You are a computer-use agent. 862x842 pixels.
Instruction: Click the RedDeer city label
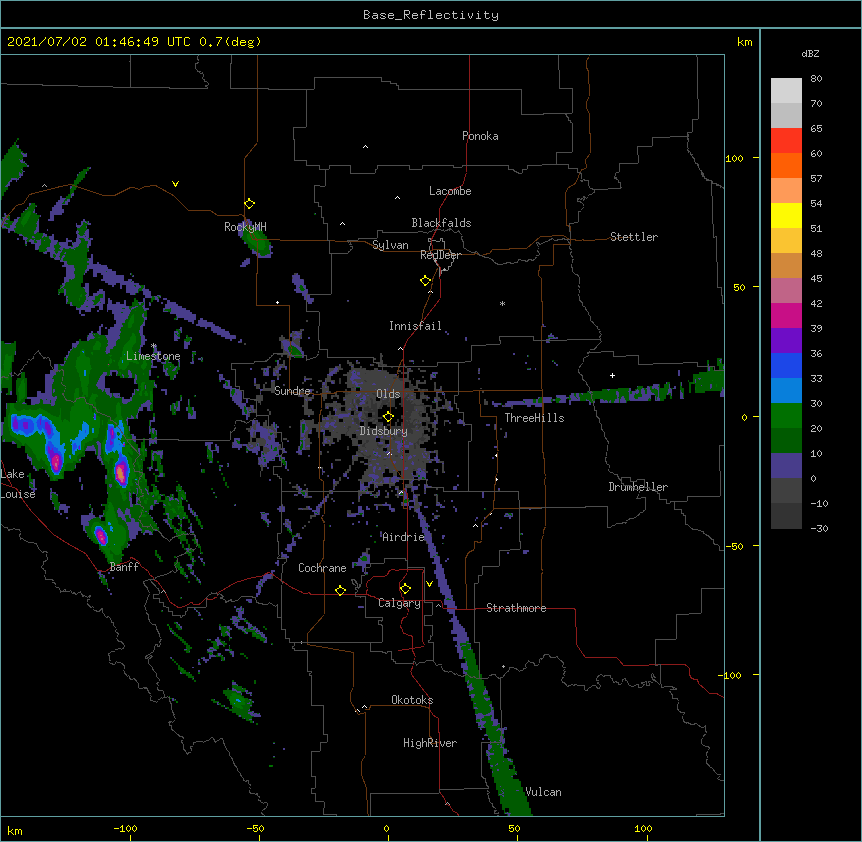click(x=440, y=255)
